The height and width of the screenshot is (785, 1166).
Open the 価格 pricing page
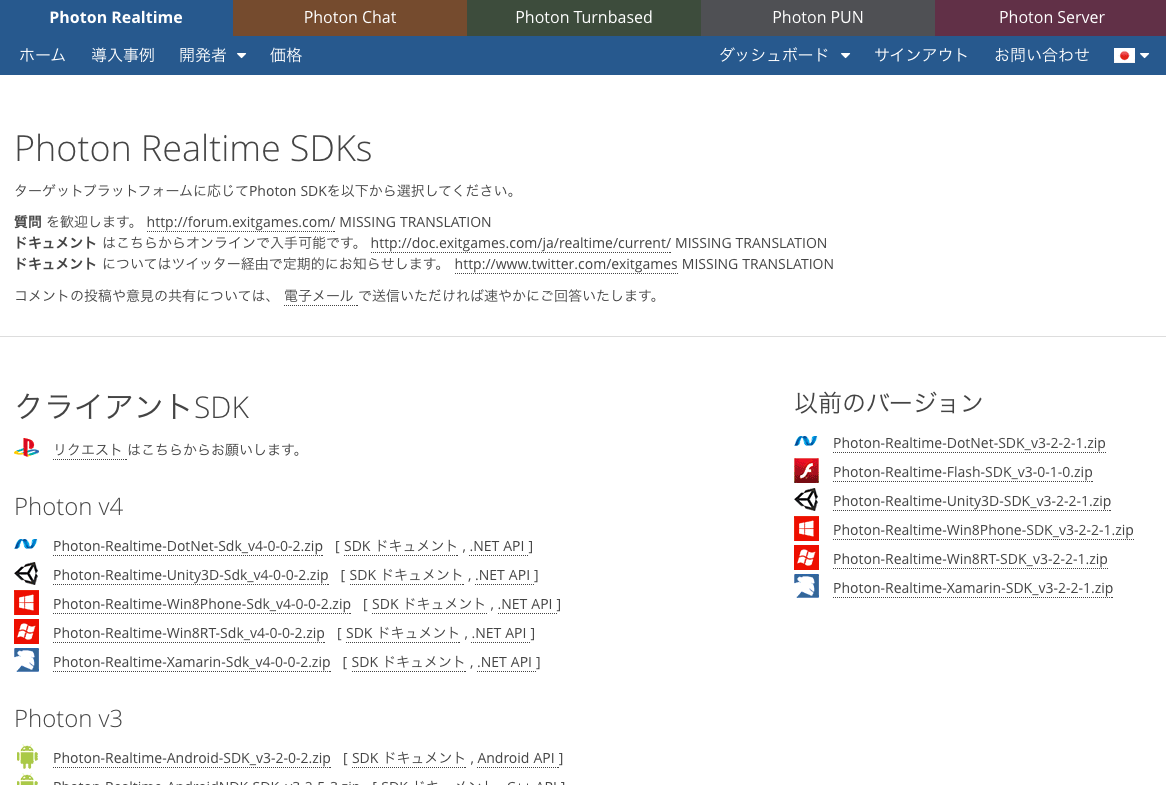[286, 55]
